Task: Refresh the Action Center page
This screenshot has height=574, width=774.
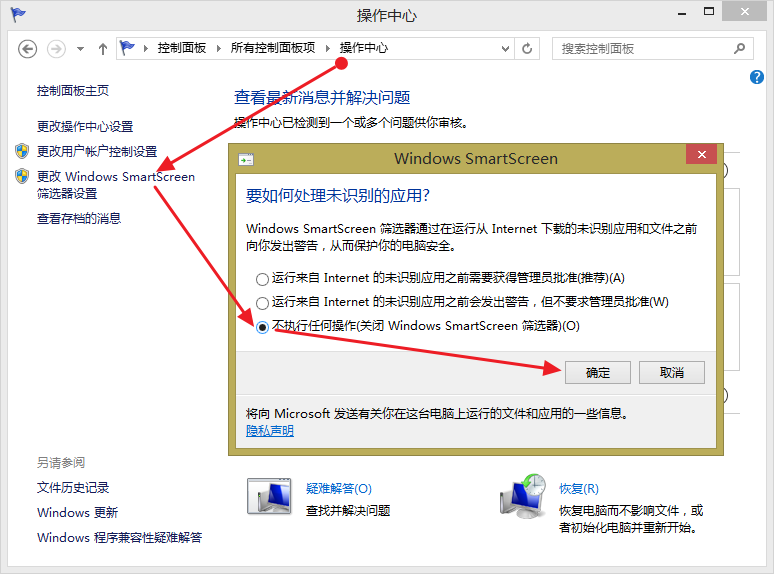Action: click(527, 49)
